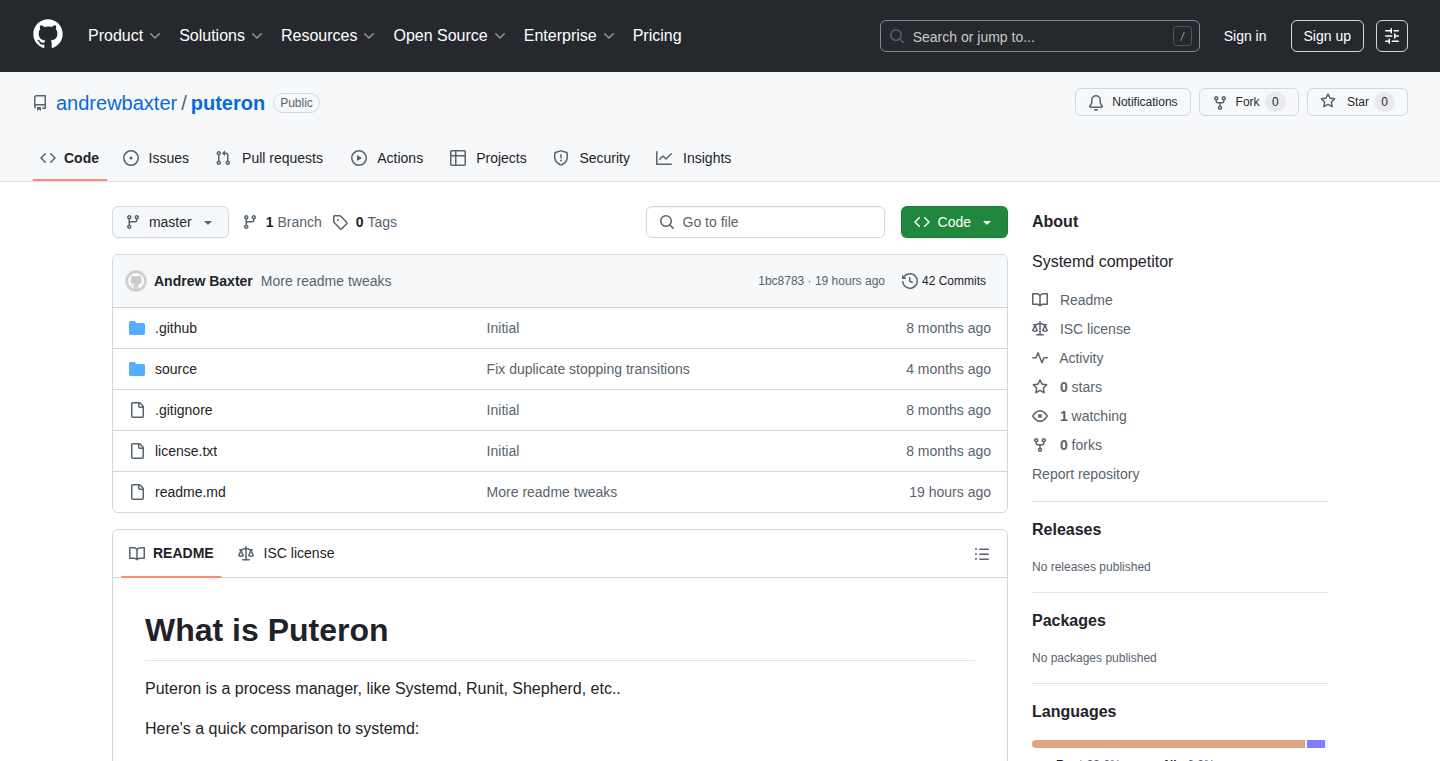Expand the Solutions menu
Viewport: 1440px width, 761px height.
(x=221, y=35)
